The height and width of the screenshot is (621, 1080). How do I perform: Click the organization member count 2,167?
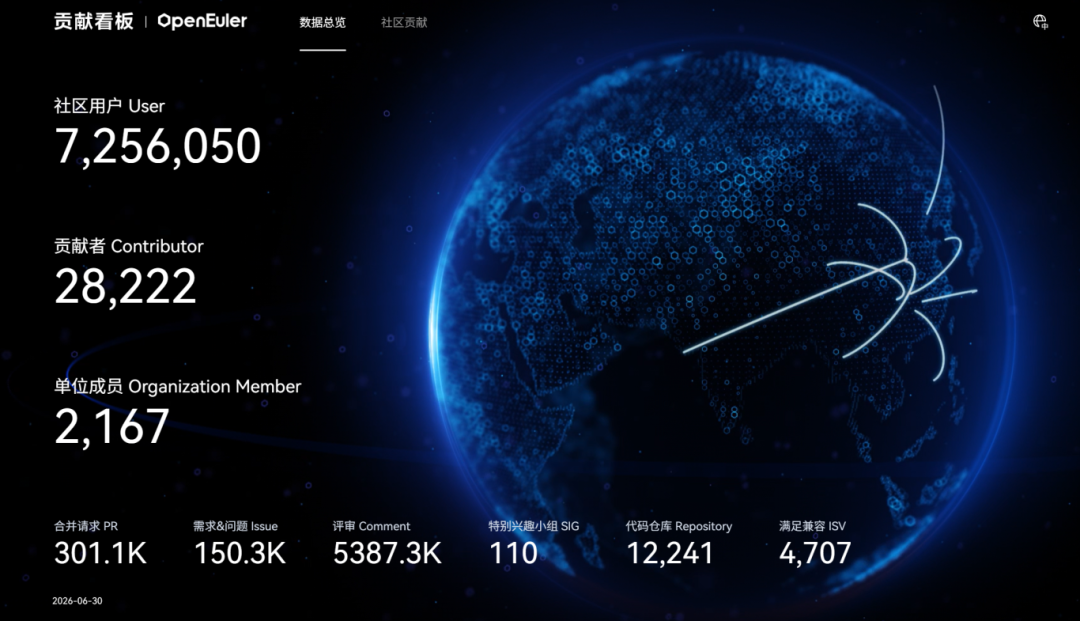pyautogui.click(x=112, y=427)
